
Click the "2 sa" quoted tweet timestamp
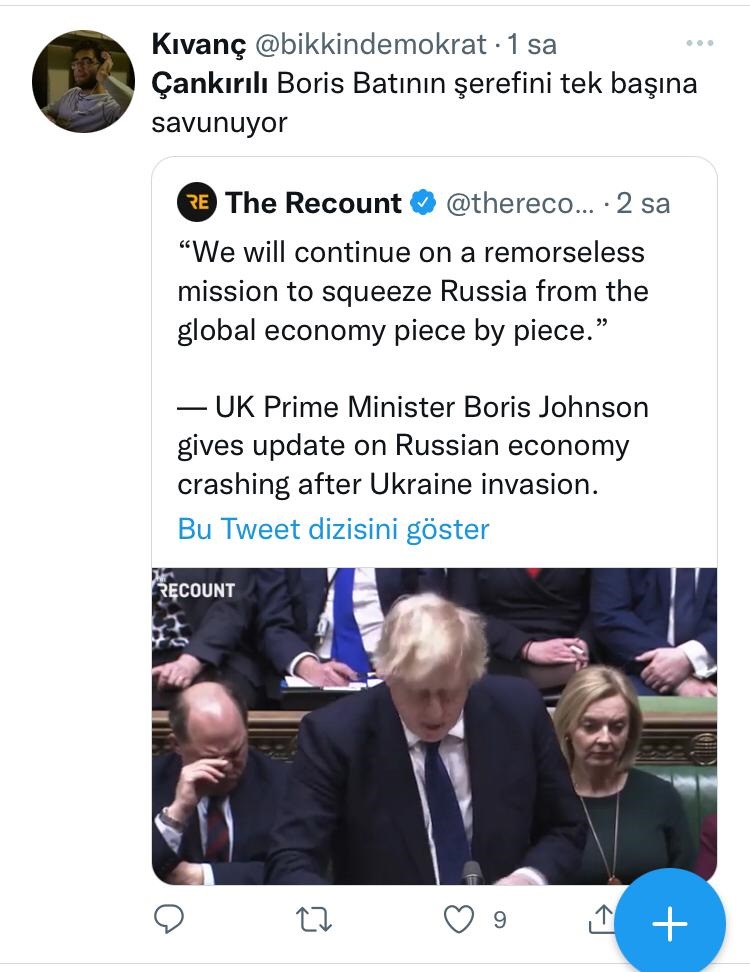[643, 203]
